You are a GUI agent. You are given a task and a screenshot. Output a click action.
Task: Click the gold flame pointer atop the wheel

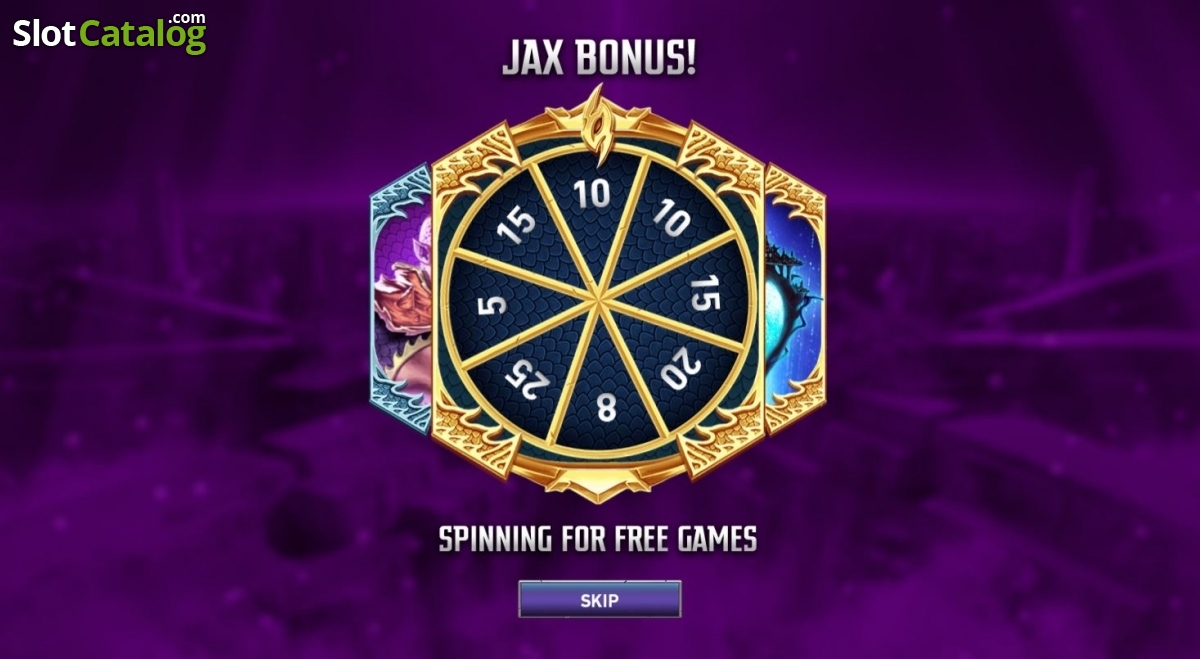(x=598, y=115)
